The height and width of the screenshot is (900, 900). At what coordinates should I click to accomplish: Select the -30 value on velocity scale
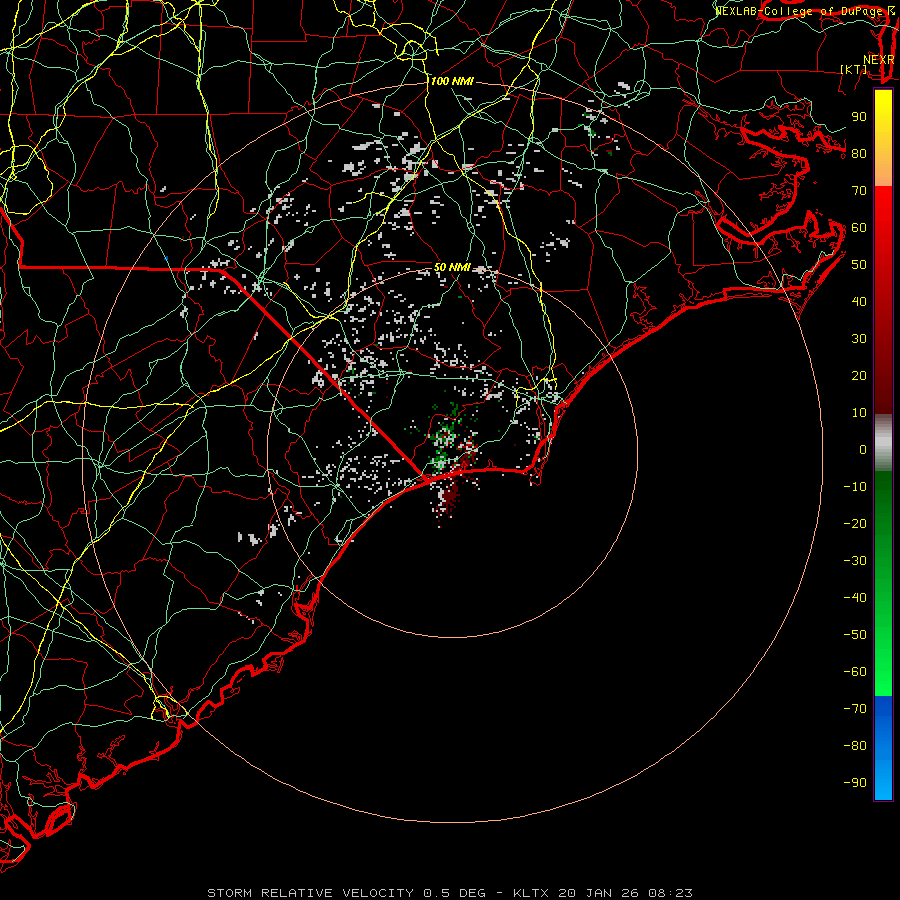pyautogui.click(x=855, y=561)
